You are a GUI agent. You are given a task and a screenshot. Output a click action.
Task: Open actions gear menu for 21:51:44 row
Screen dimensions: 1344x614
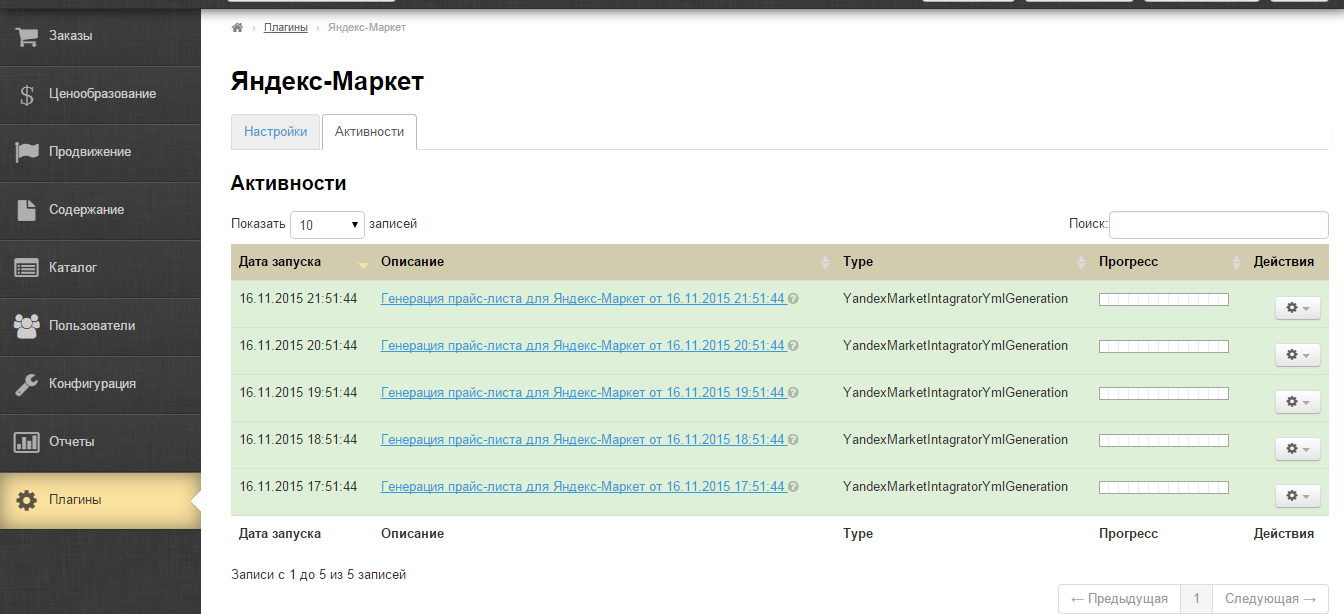click(x=1297, y=308)
